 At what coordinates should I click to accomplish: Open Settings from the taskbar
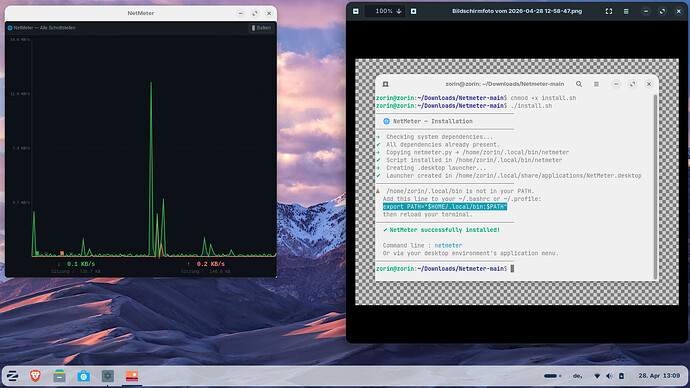click(x=108, y=376)
